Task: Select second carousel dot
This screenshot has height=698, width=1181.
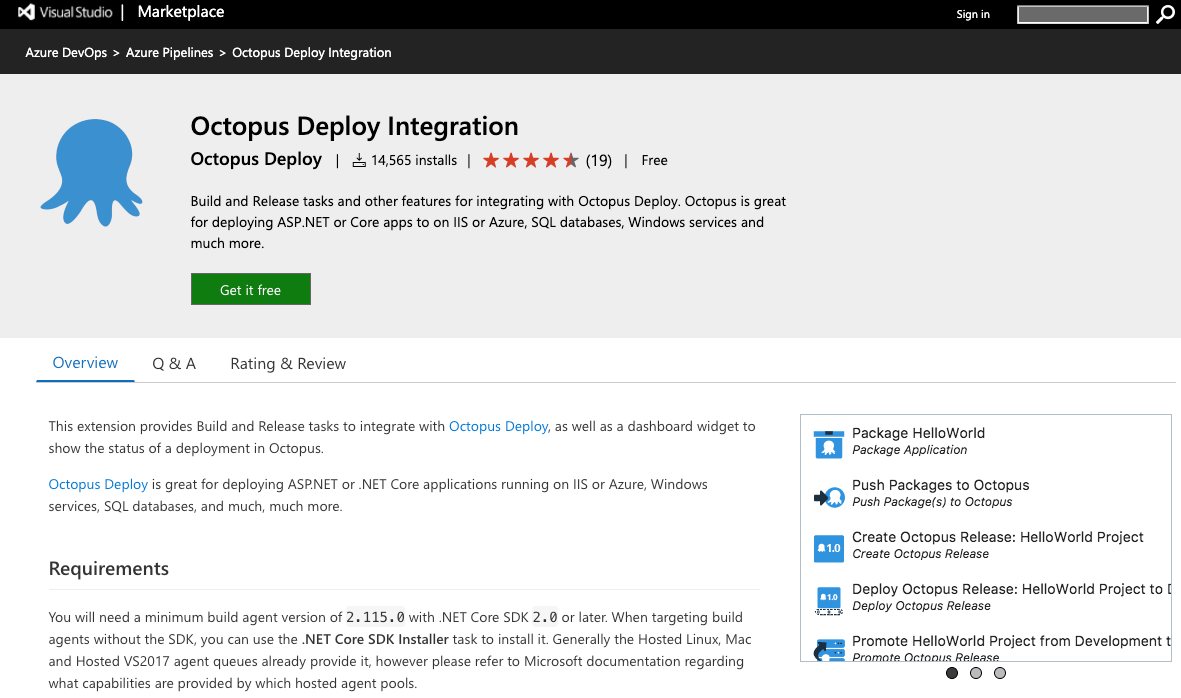Action: [x=976, y=673]
